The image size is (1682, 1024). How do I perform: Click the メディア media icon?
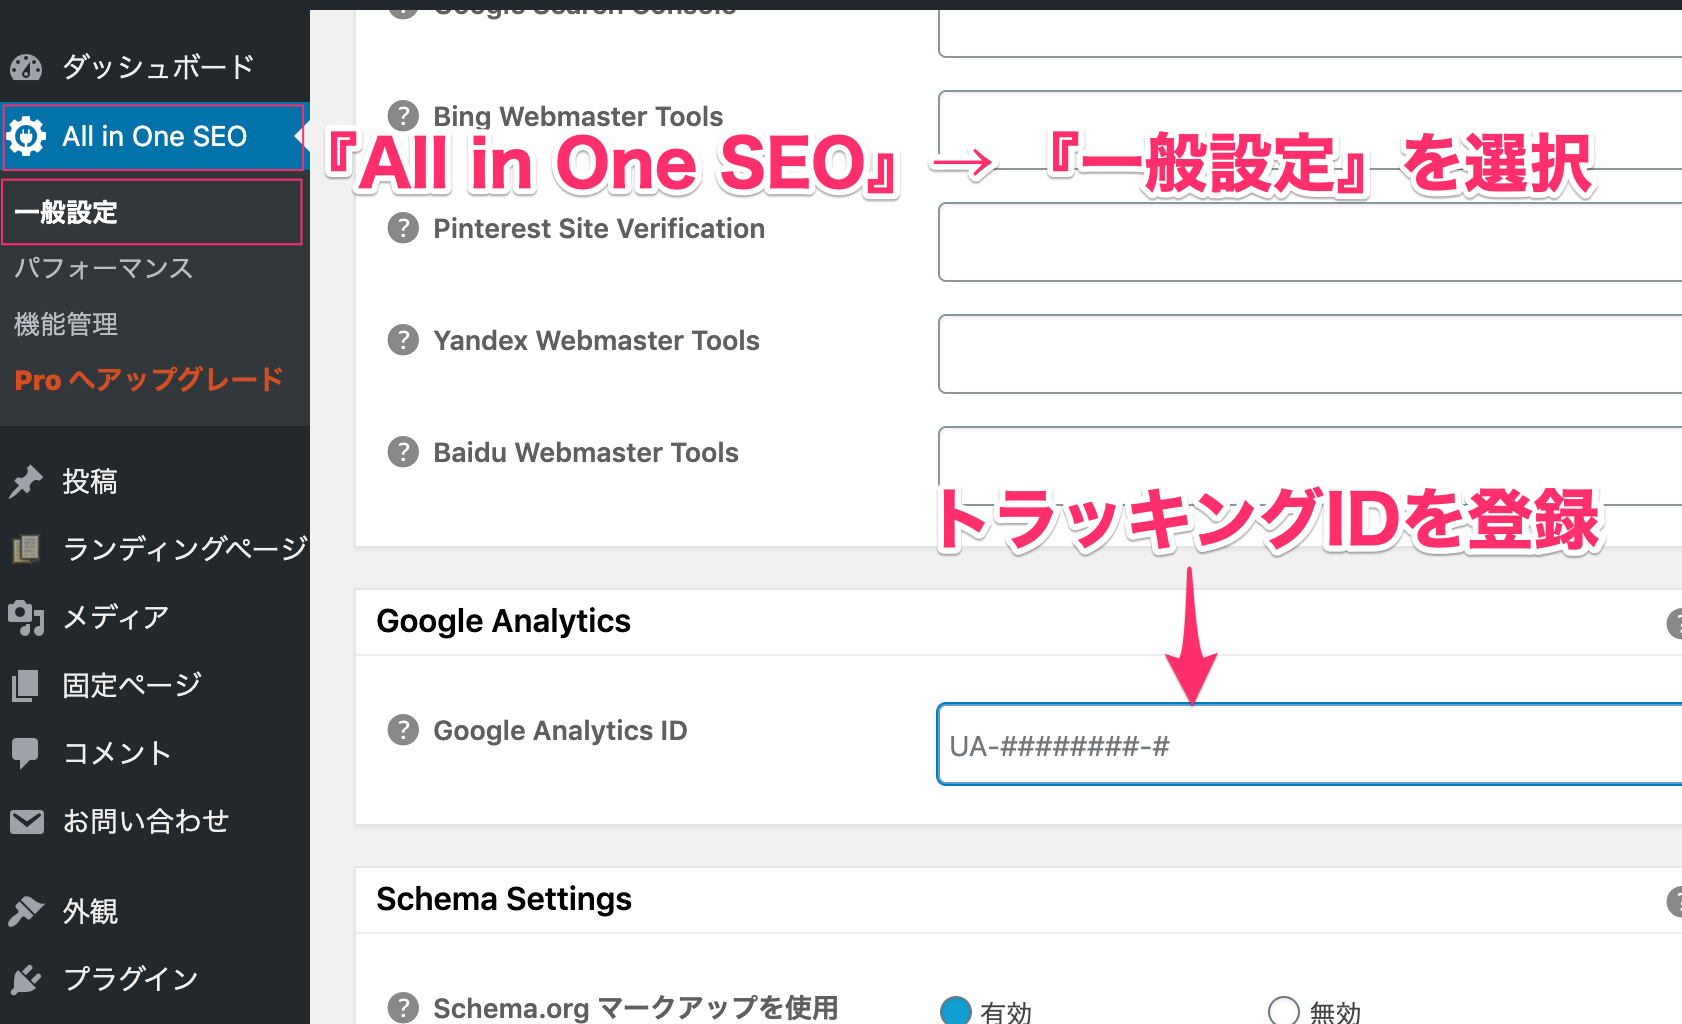click(26, 618)
